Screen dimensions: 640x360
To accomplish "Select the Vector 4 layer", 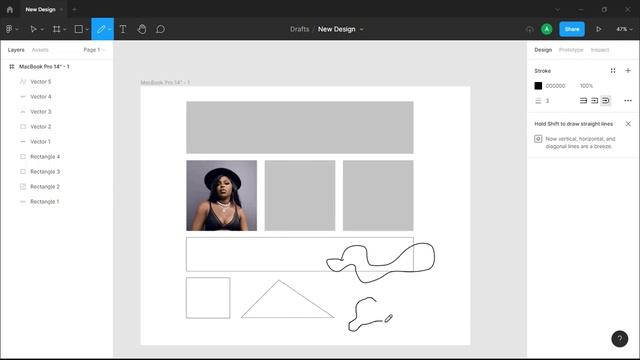I will point(40,97).
